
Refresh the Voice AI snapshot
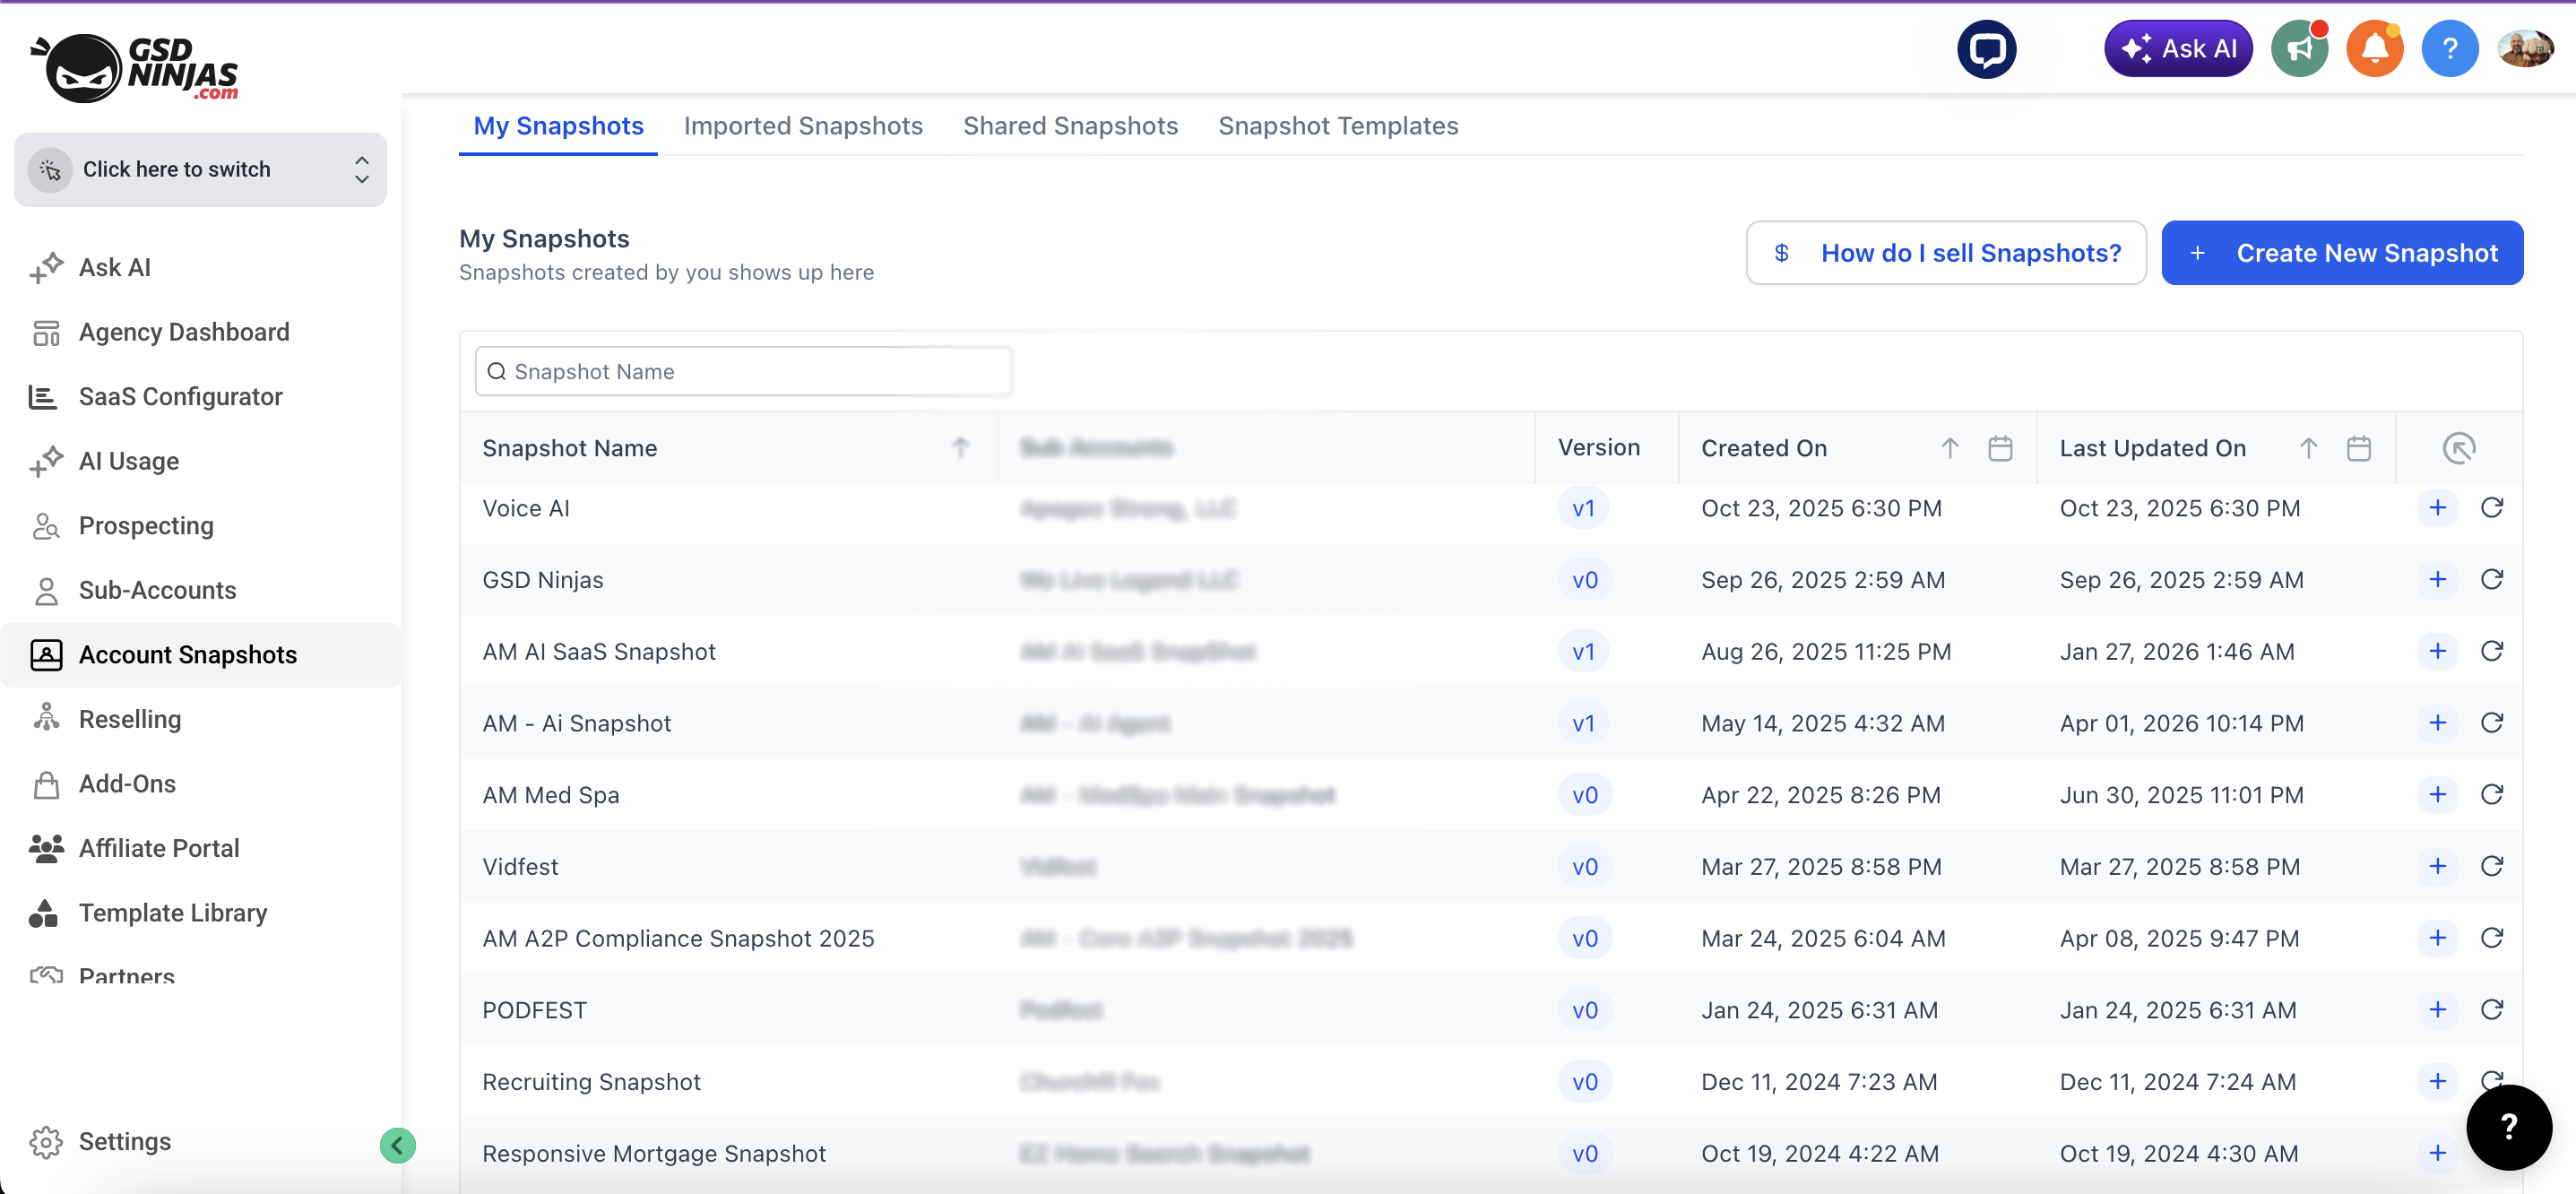2491,508
